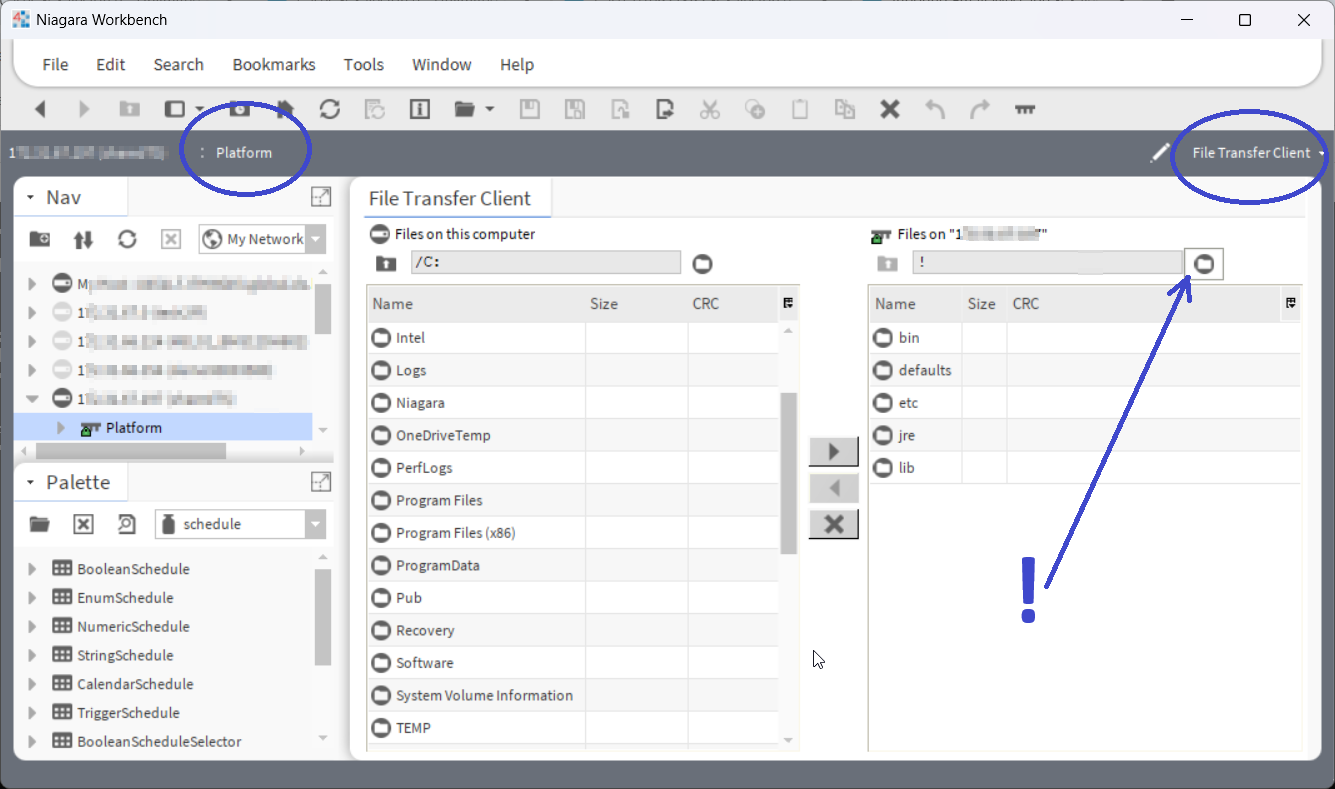Collapse the Nav panel title arrow
This screenshot has width=1335, height=789.
[x=31, y=198]
